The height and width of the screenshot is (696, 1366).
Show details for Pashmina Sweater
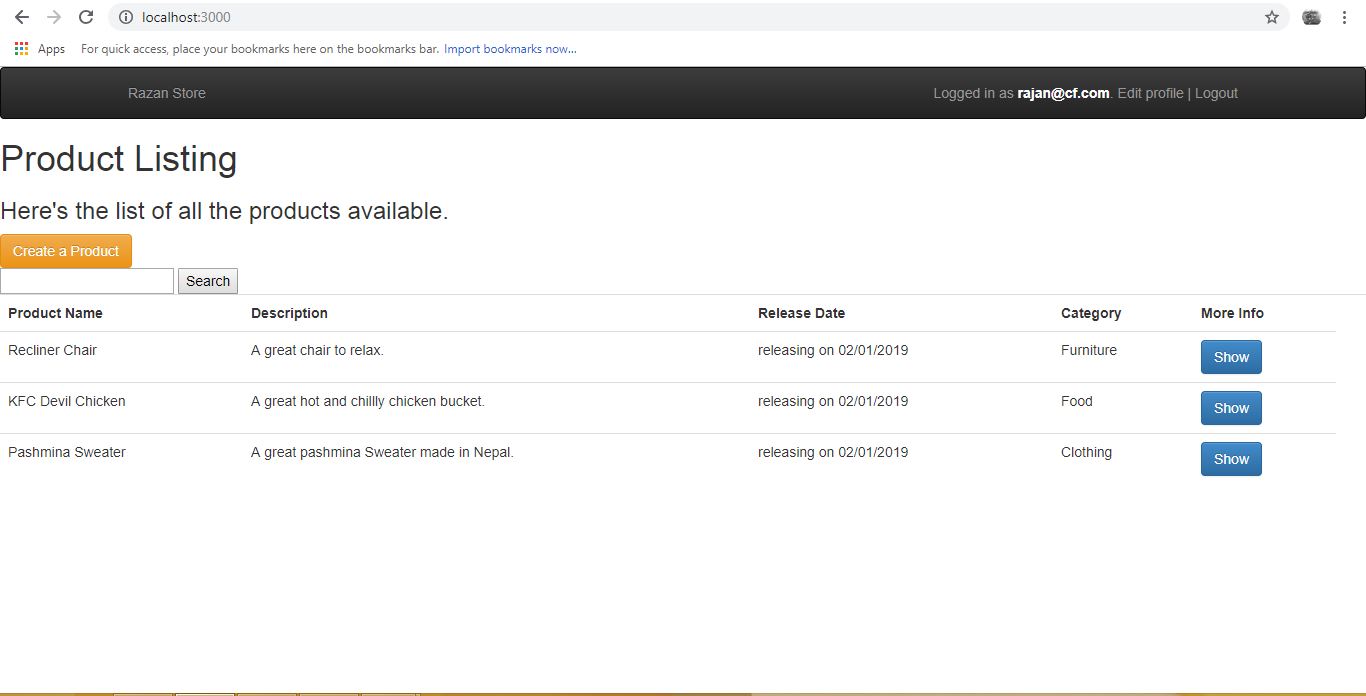pyautogui.click(x=1231, y=458)
